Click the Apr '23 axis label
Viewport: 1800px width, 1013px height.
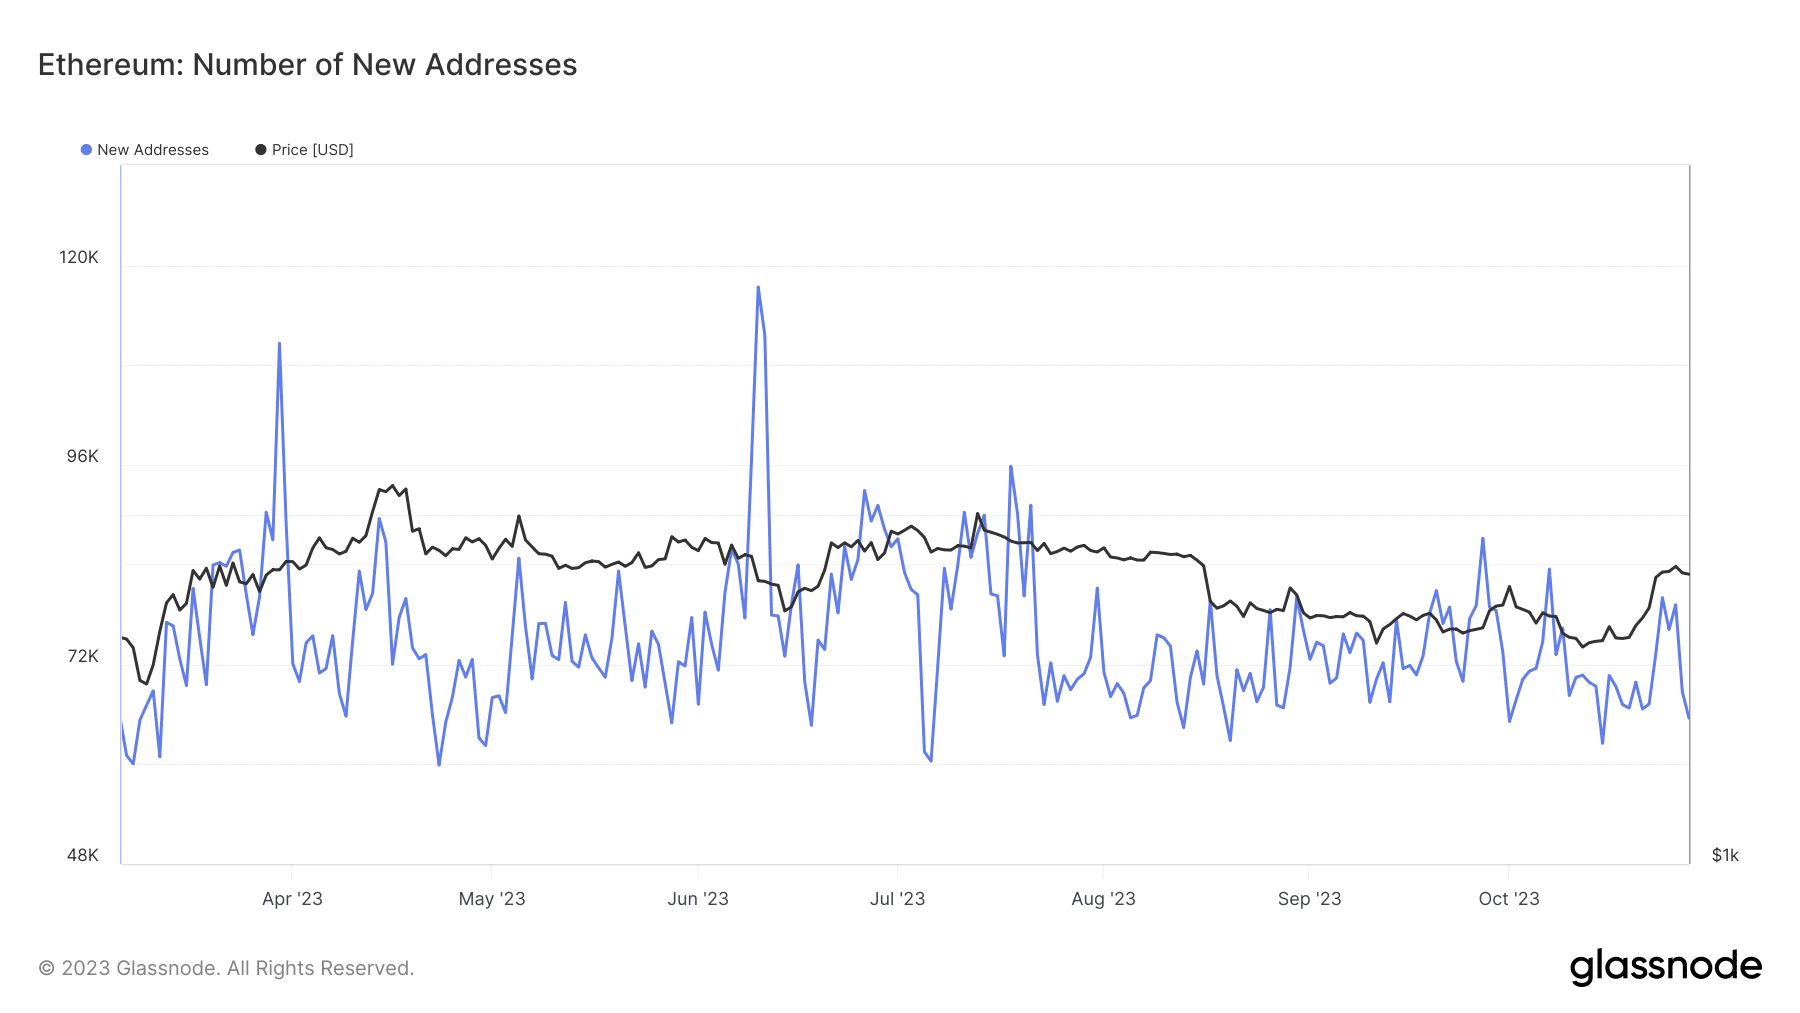[x=292, y=898]
